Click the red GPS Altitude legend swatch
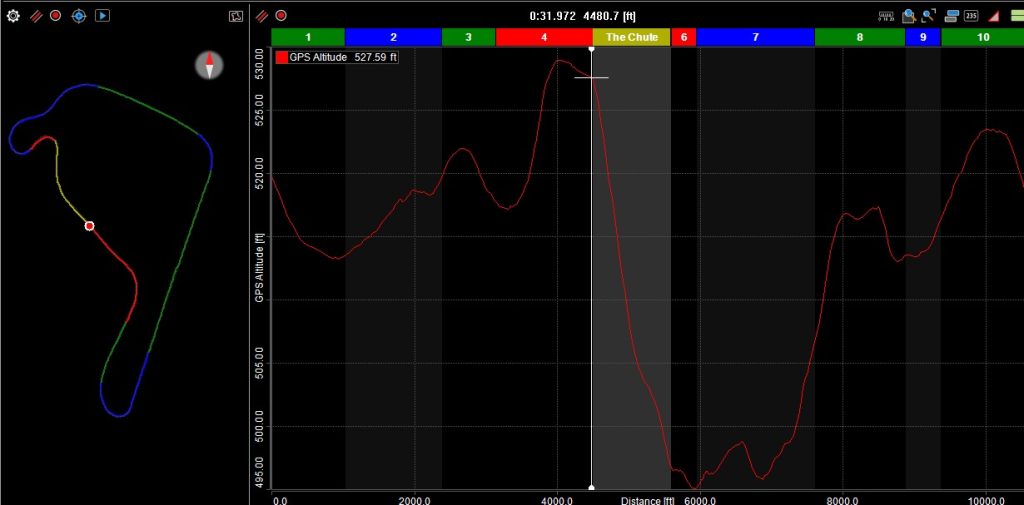Screen dimensions: 1024x505 tap(282, 58)
